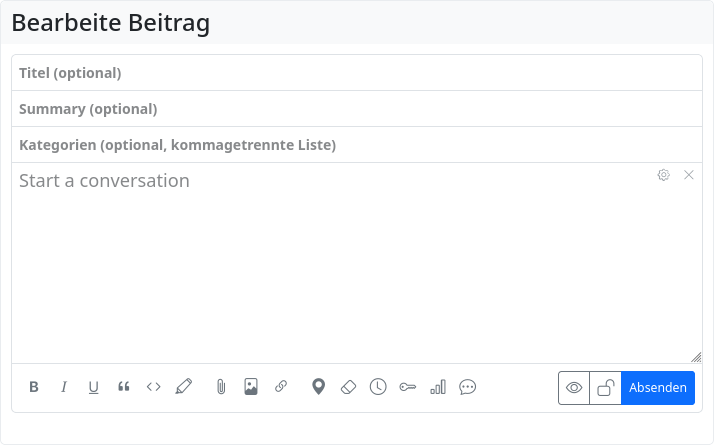Click the key icon in the toolbar
714x445 pixels.
pyautogui.click(x=408, y=387)
